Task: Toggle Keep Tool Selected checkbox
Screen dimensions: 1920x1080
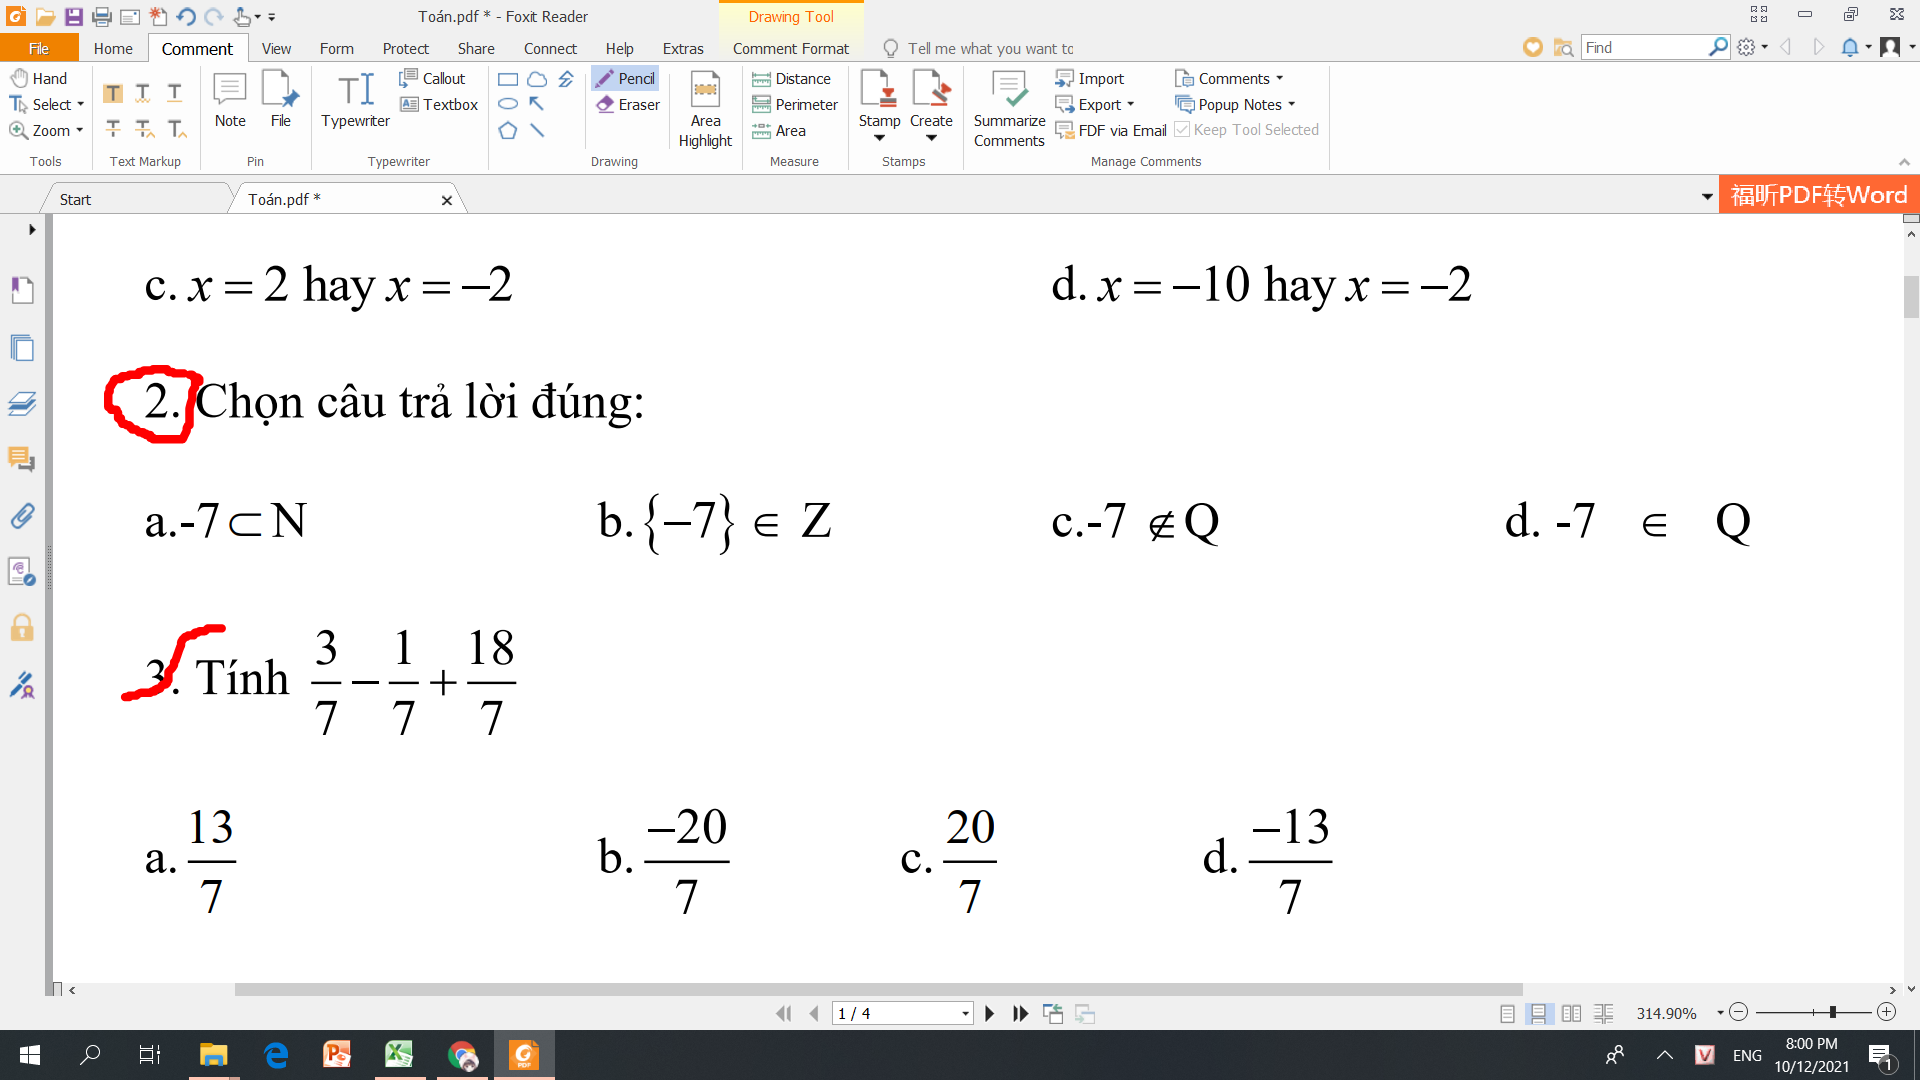Action: click(x=1182, y=130)
